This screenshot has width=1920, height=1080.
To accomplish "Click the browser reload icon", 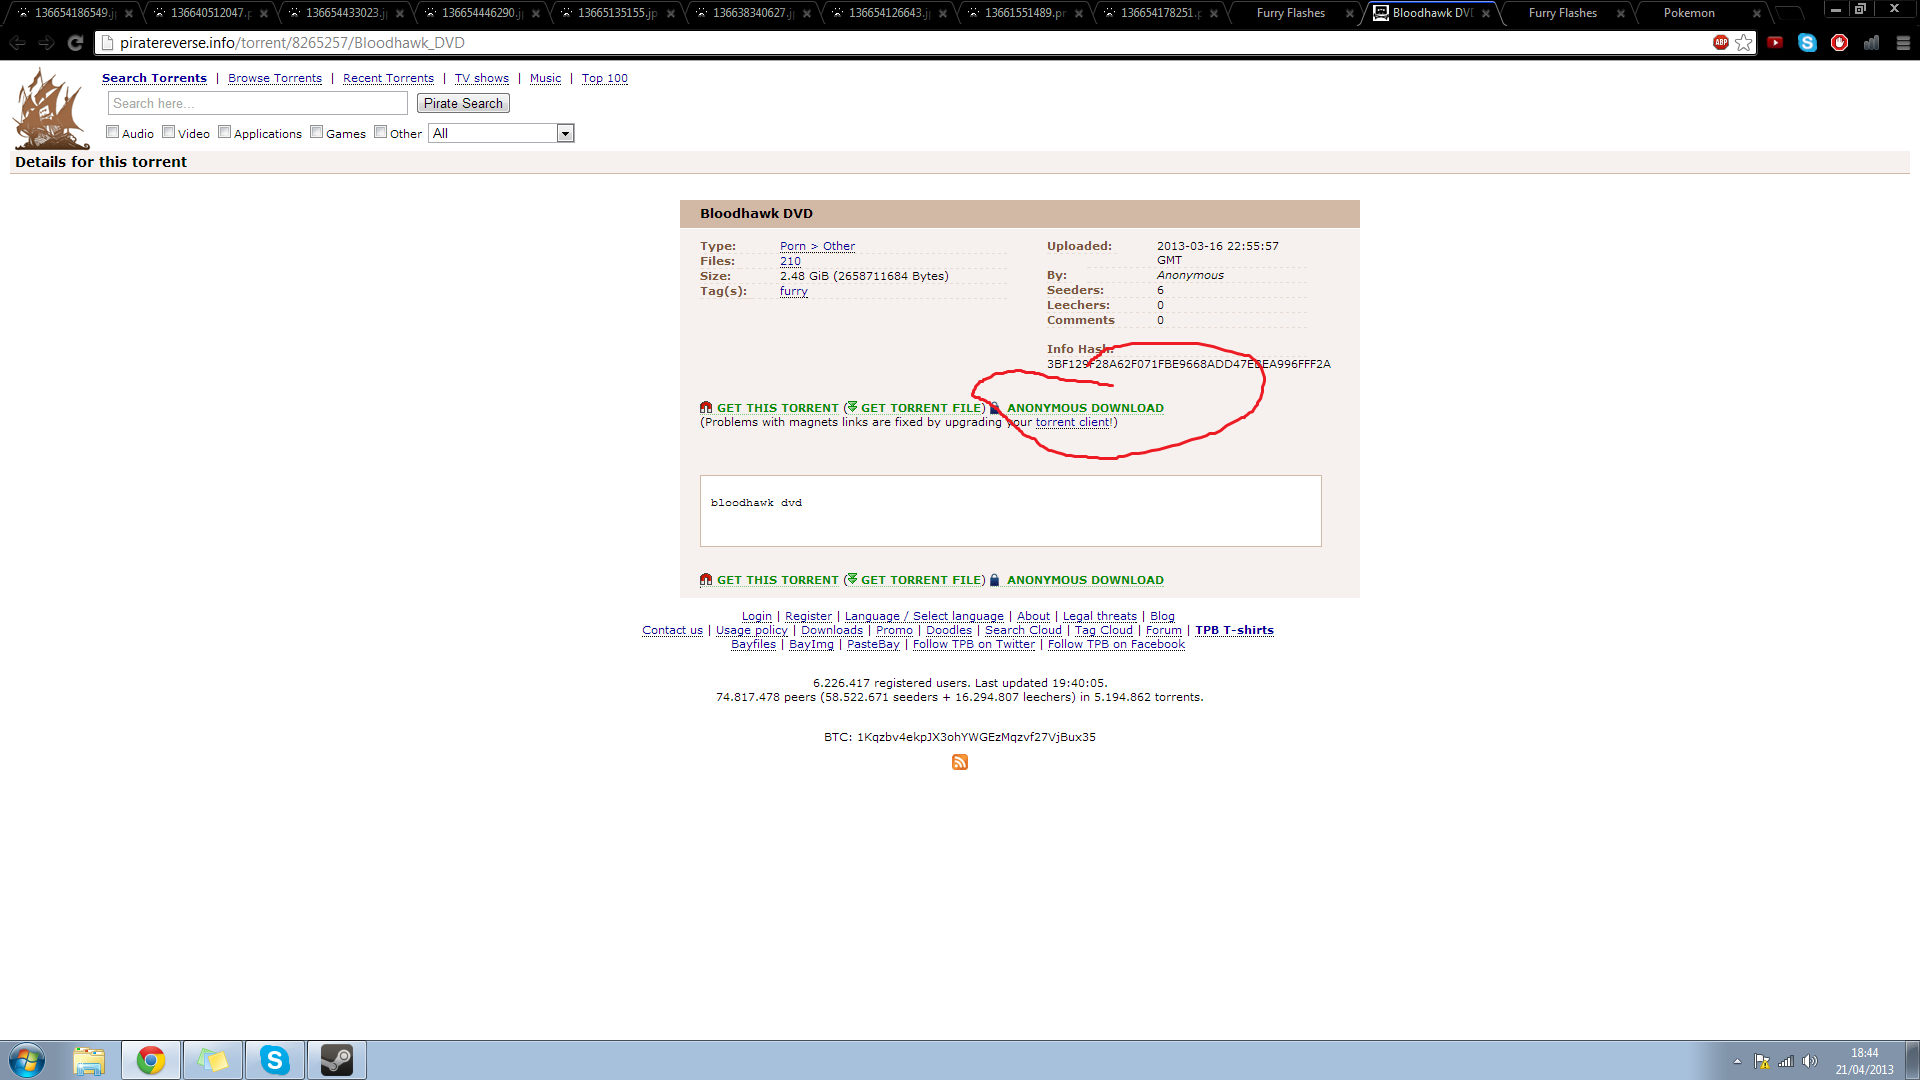I will tap(75, 43).
